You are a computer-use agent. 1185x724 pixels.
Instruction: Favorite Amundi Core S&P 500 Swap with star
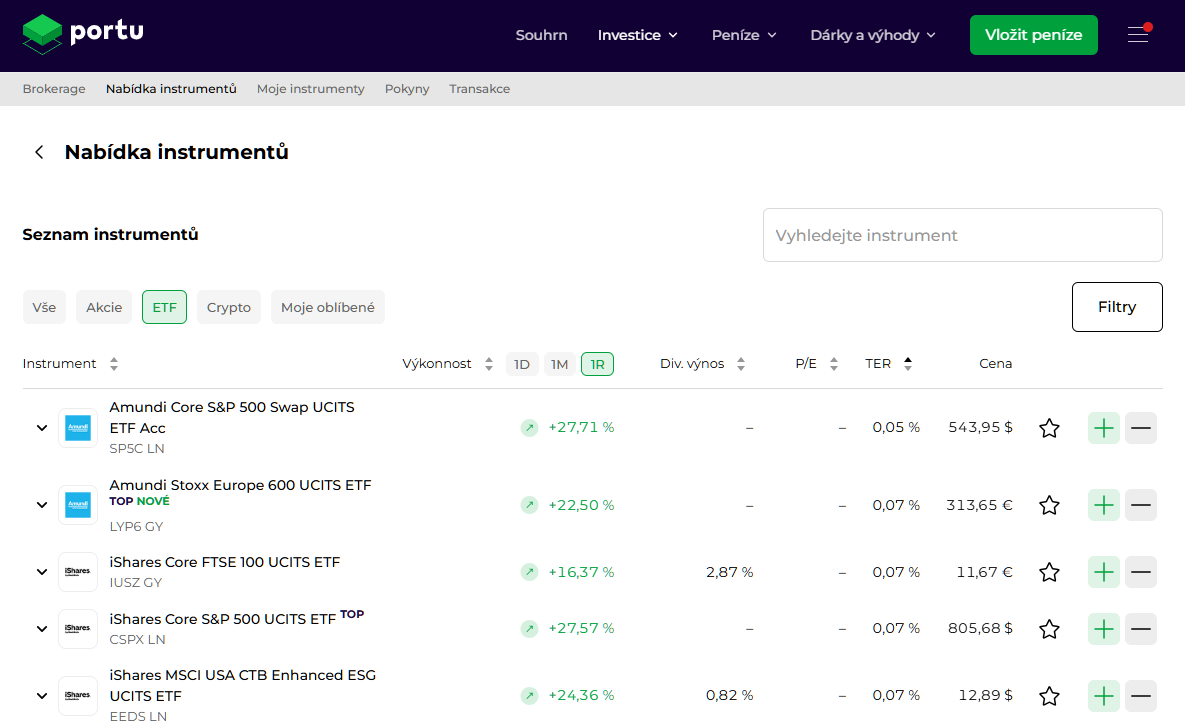(1049, 428)
